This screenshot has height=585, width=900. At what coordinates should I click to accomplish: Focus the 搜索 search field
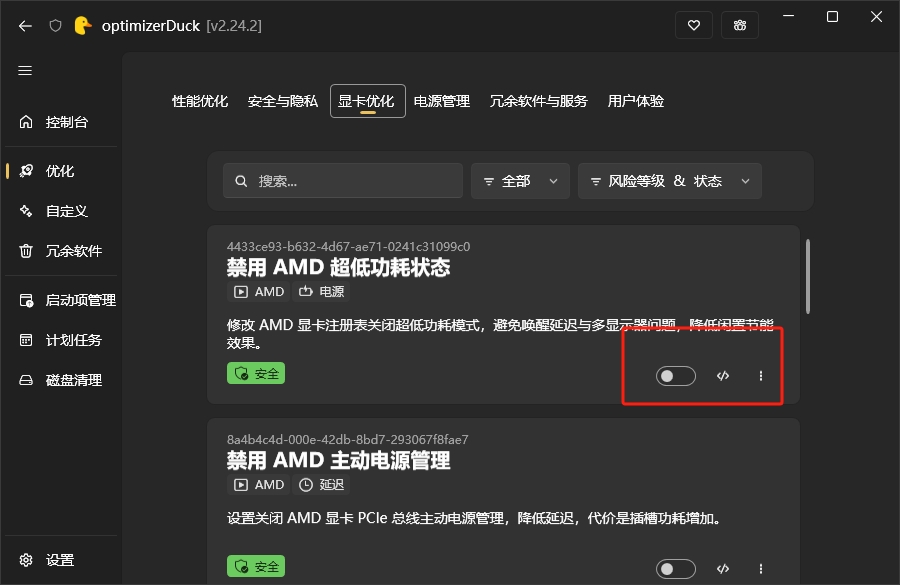click(343, 181)
